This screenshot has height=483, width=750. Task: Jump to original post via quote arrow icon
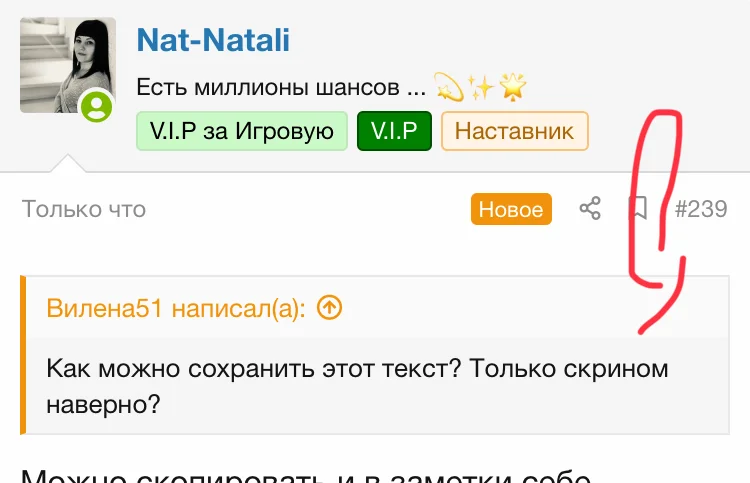click(x=329, y=308)
